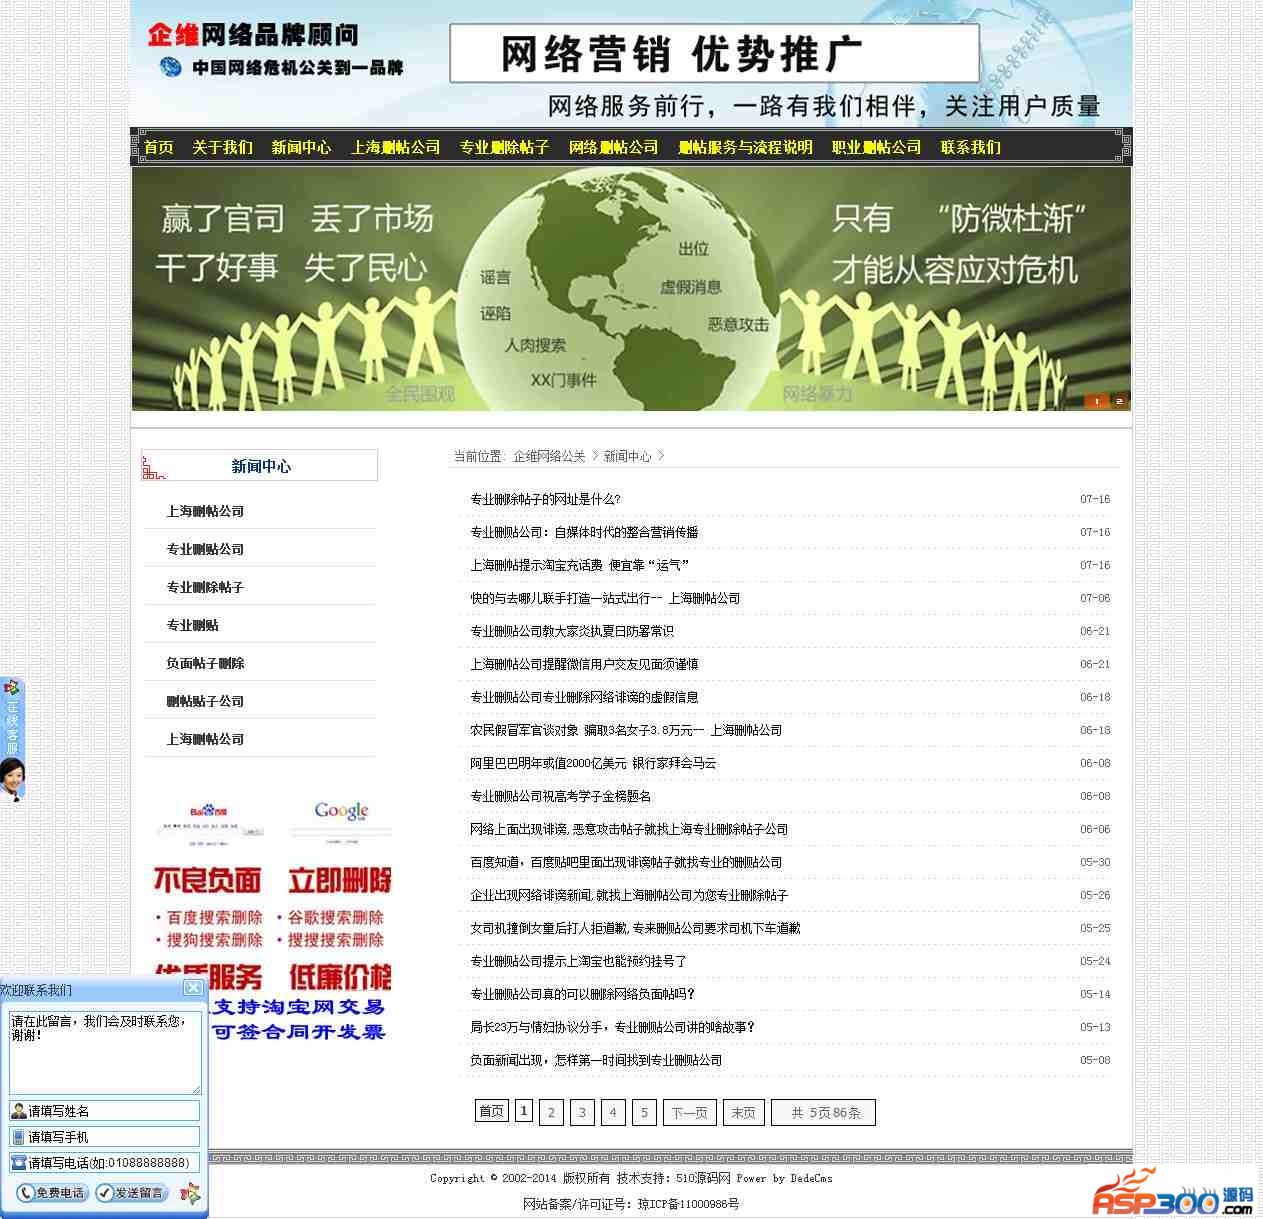This screenshot has width=1263, height=1219.
Task: Open 联系我们 in the navigation bar
Action: click(970, 147)
